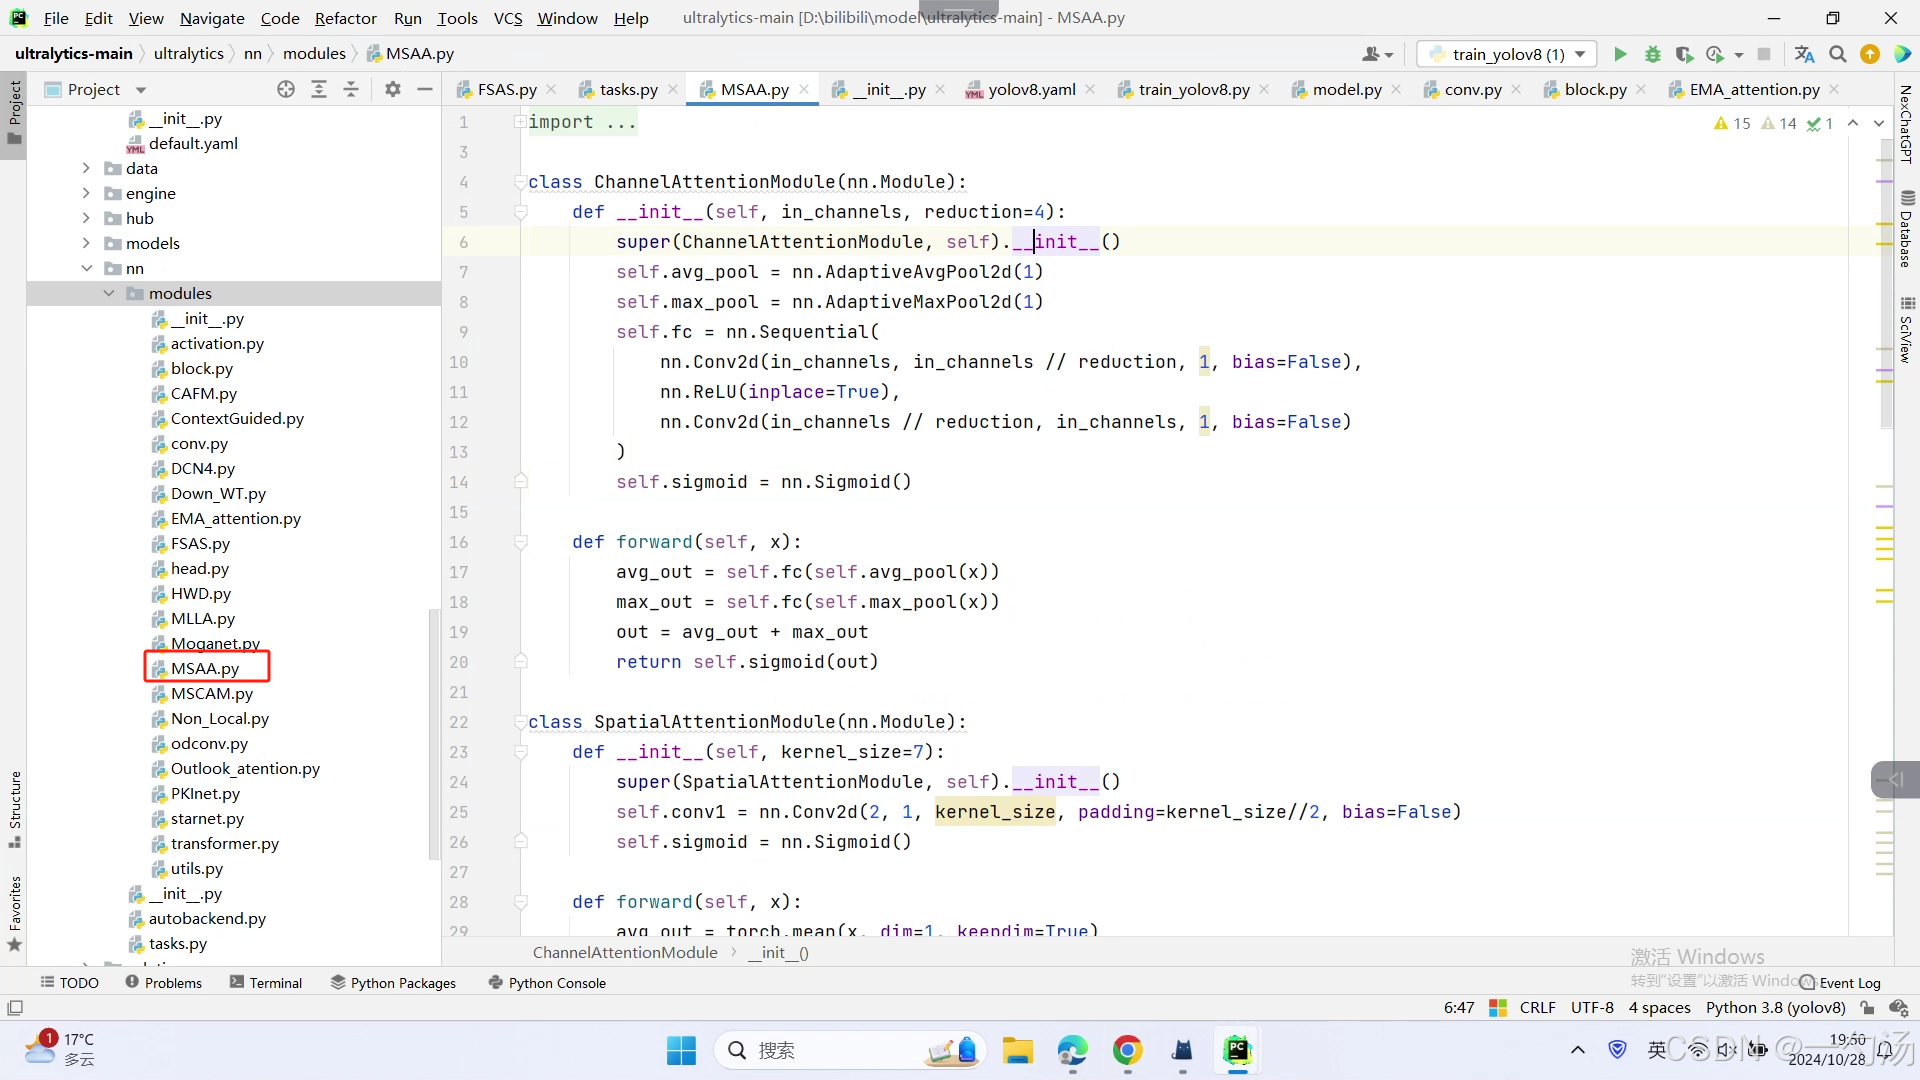This screenshot has width=1920, height=1080.
Task: Click the green Run button
Action: tap(1620, 54)
